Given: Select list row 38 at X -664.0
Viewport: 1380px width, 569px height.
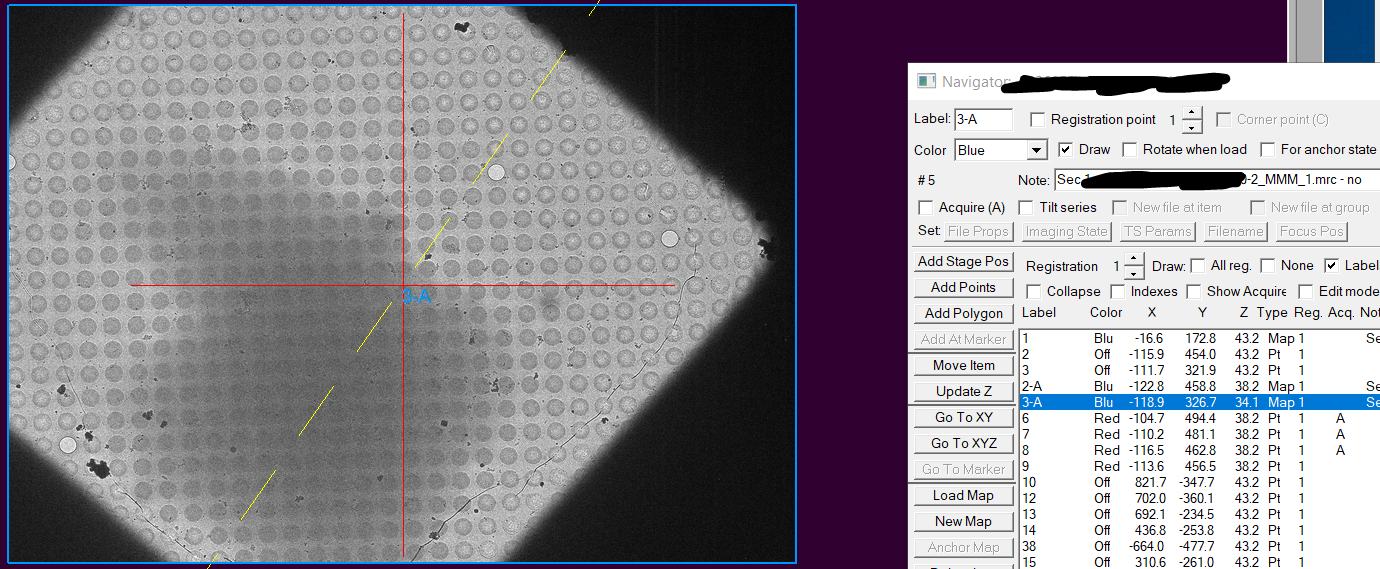Looking at the screenshot, I should pos(1199,547).
